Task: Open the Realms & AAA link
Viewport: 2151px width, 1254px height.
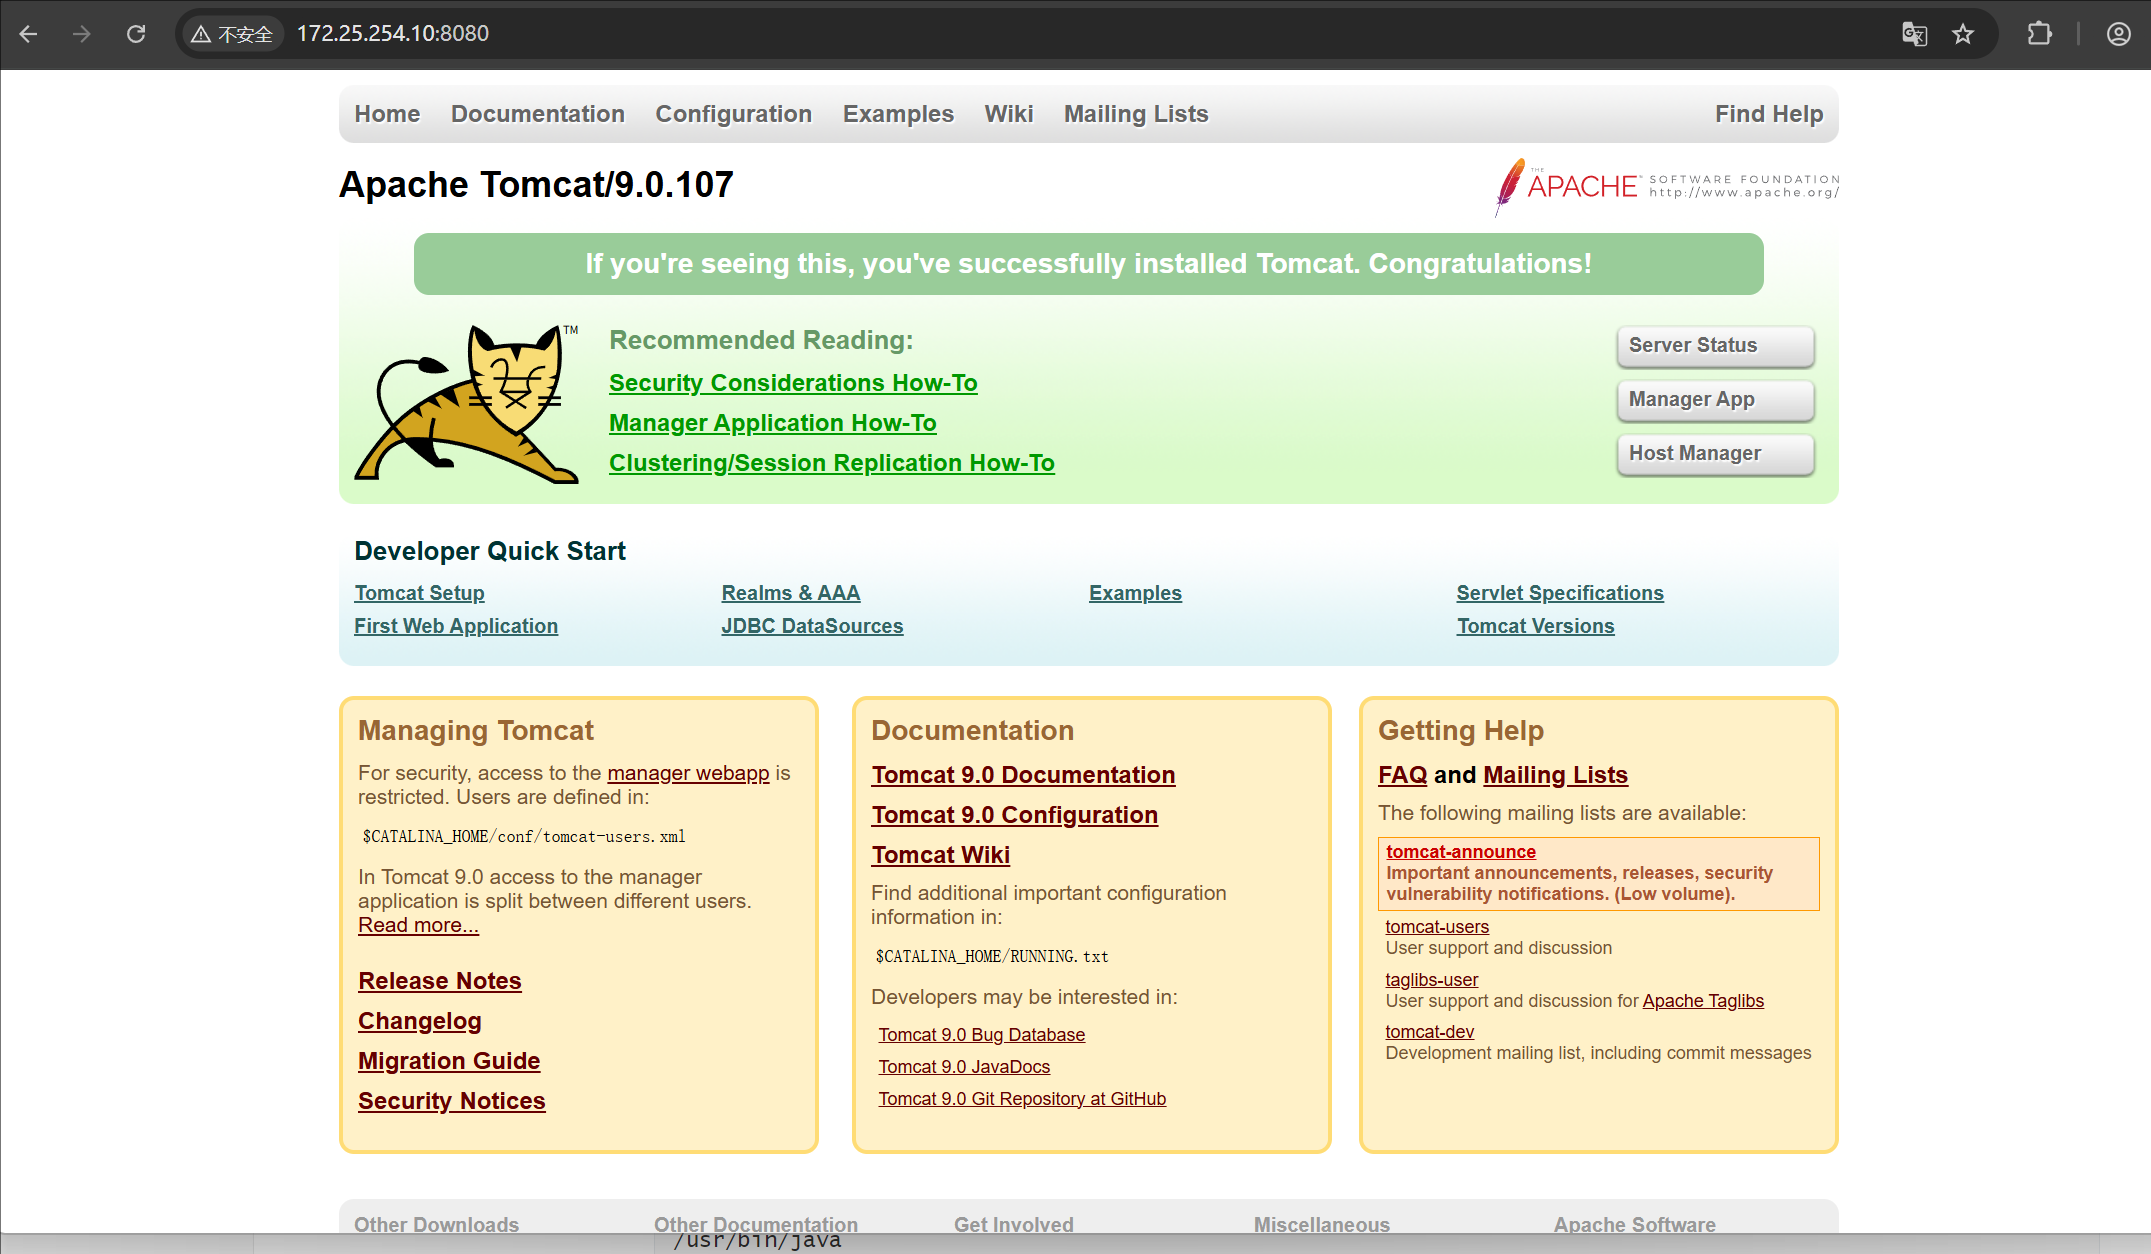Action: click(791, 593)
